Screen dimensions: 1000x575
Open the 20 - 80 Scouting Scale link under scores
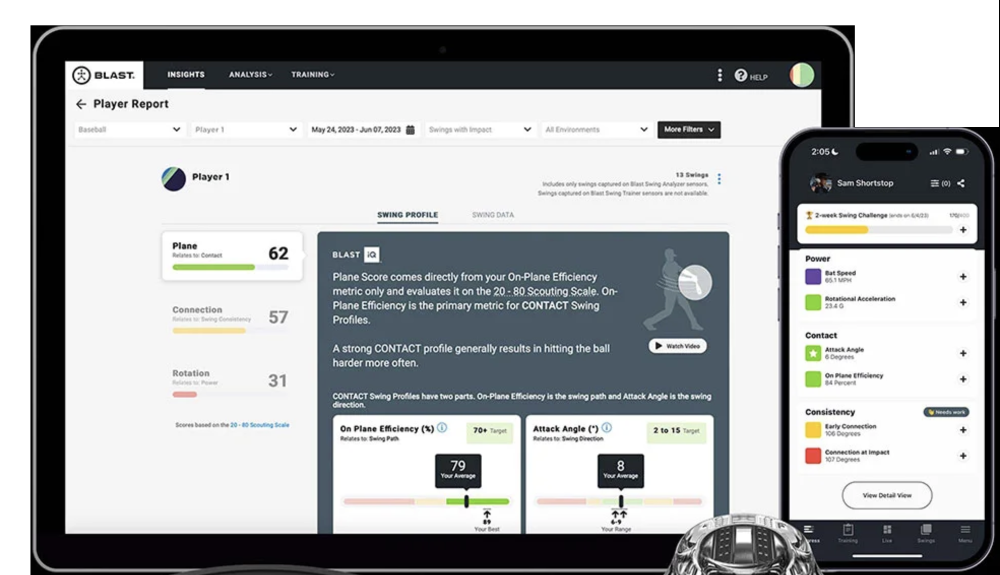click(260, 425)
